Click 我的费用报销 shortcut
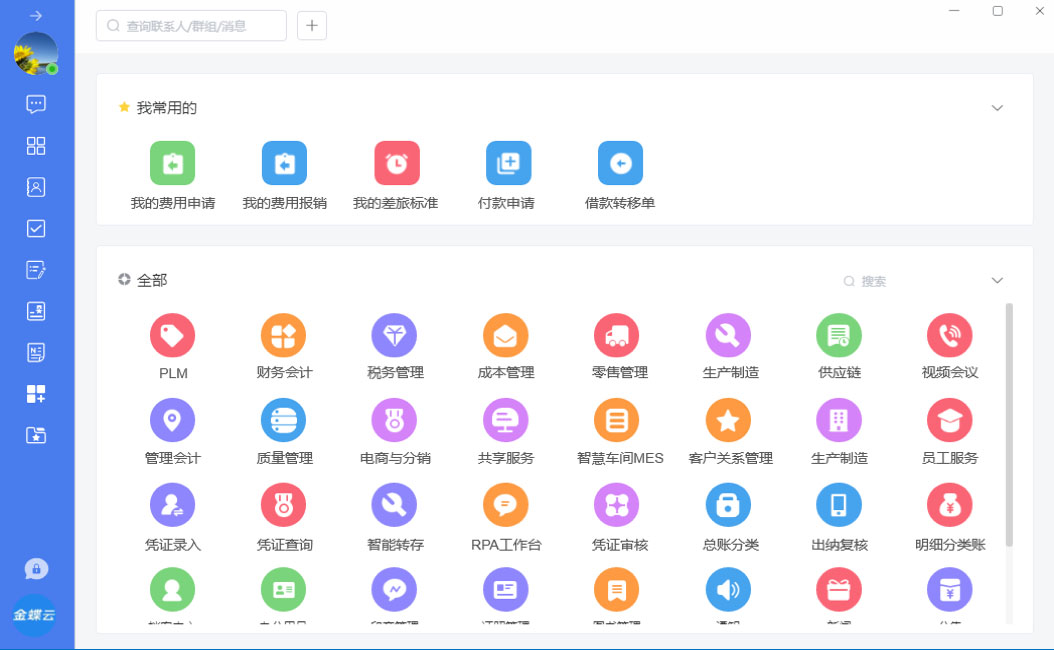The image size is (1054, 650). click(284, 164)
